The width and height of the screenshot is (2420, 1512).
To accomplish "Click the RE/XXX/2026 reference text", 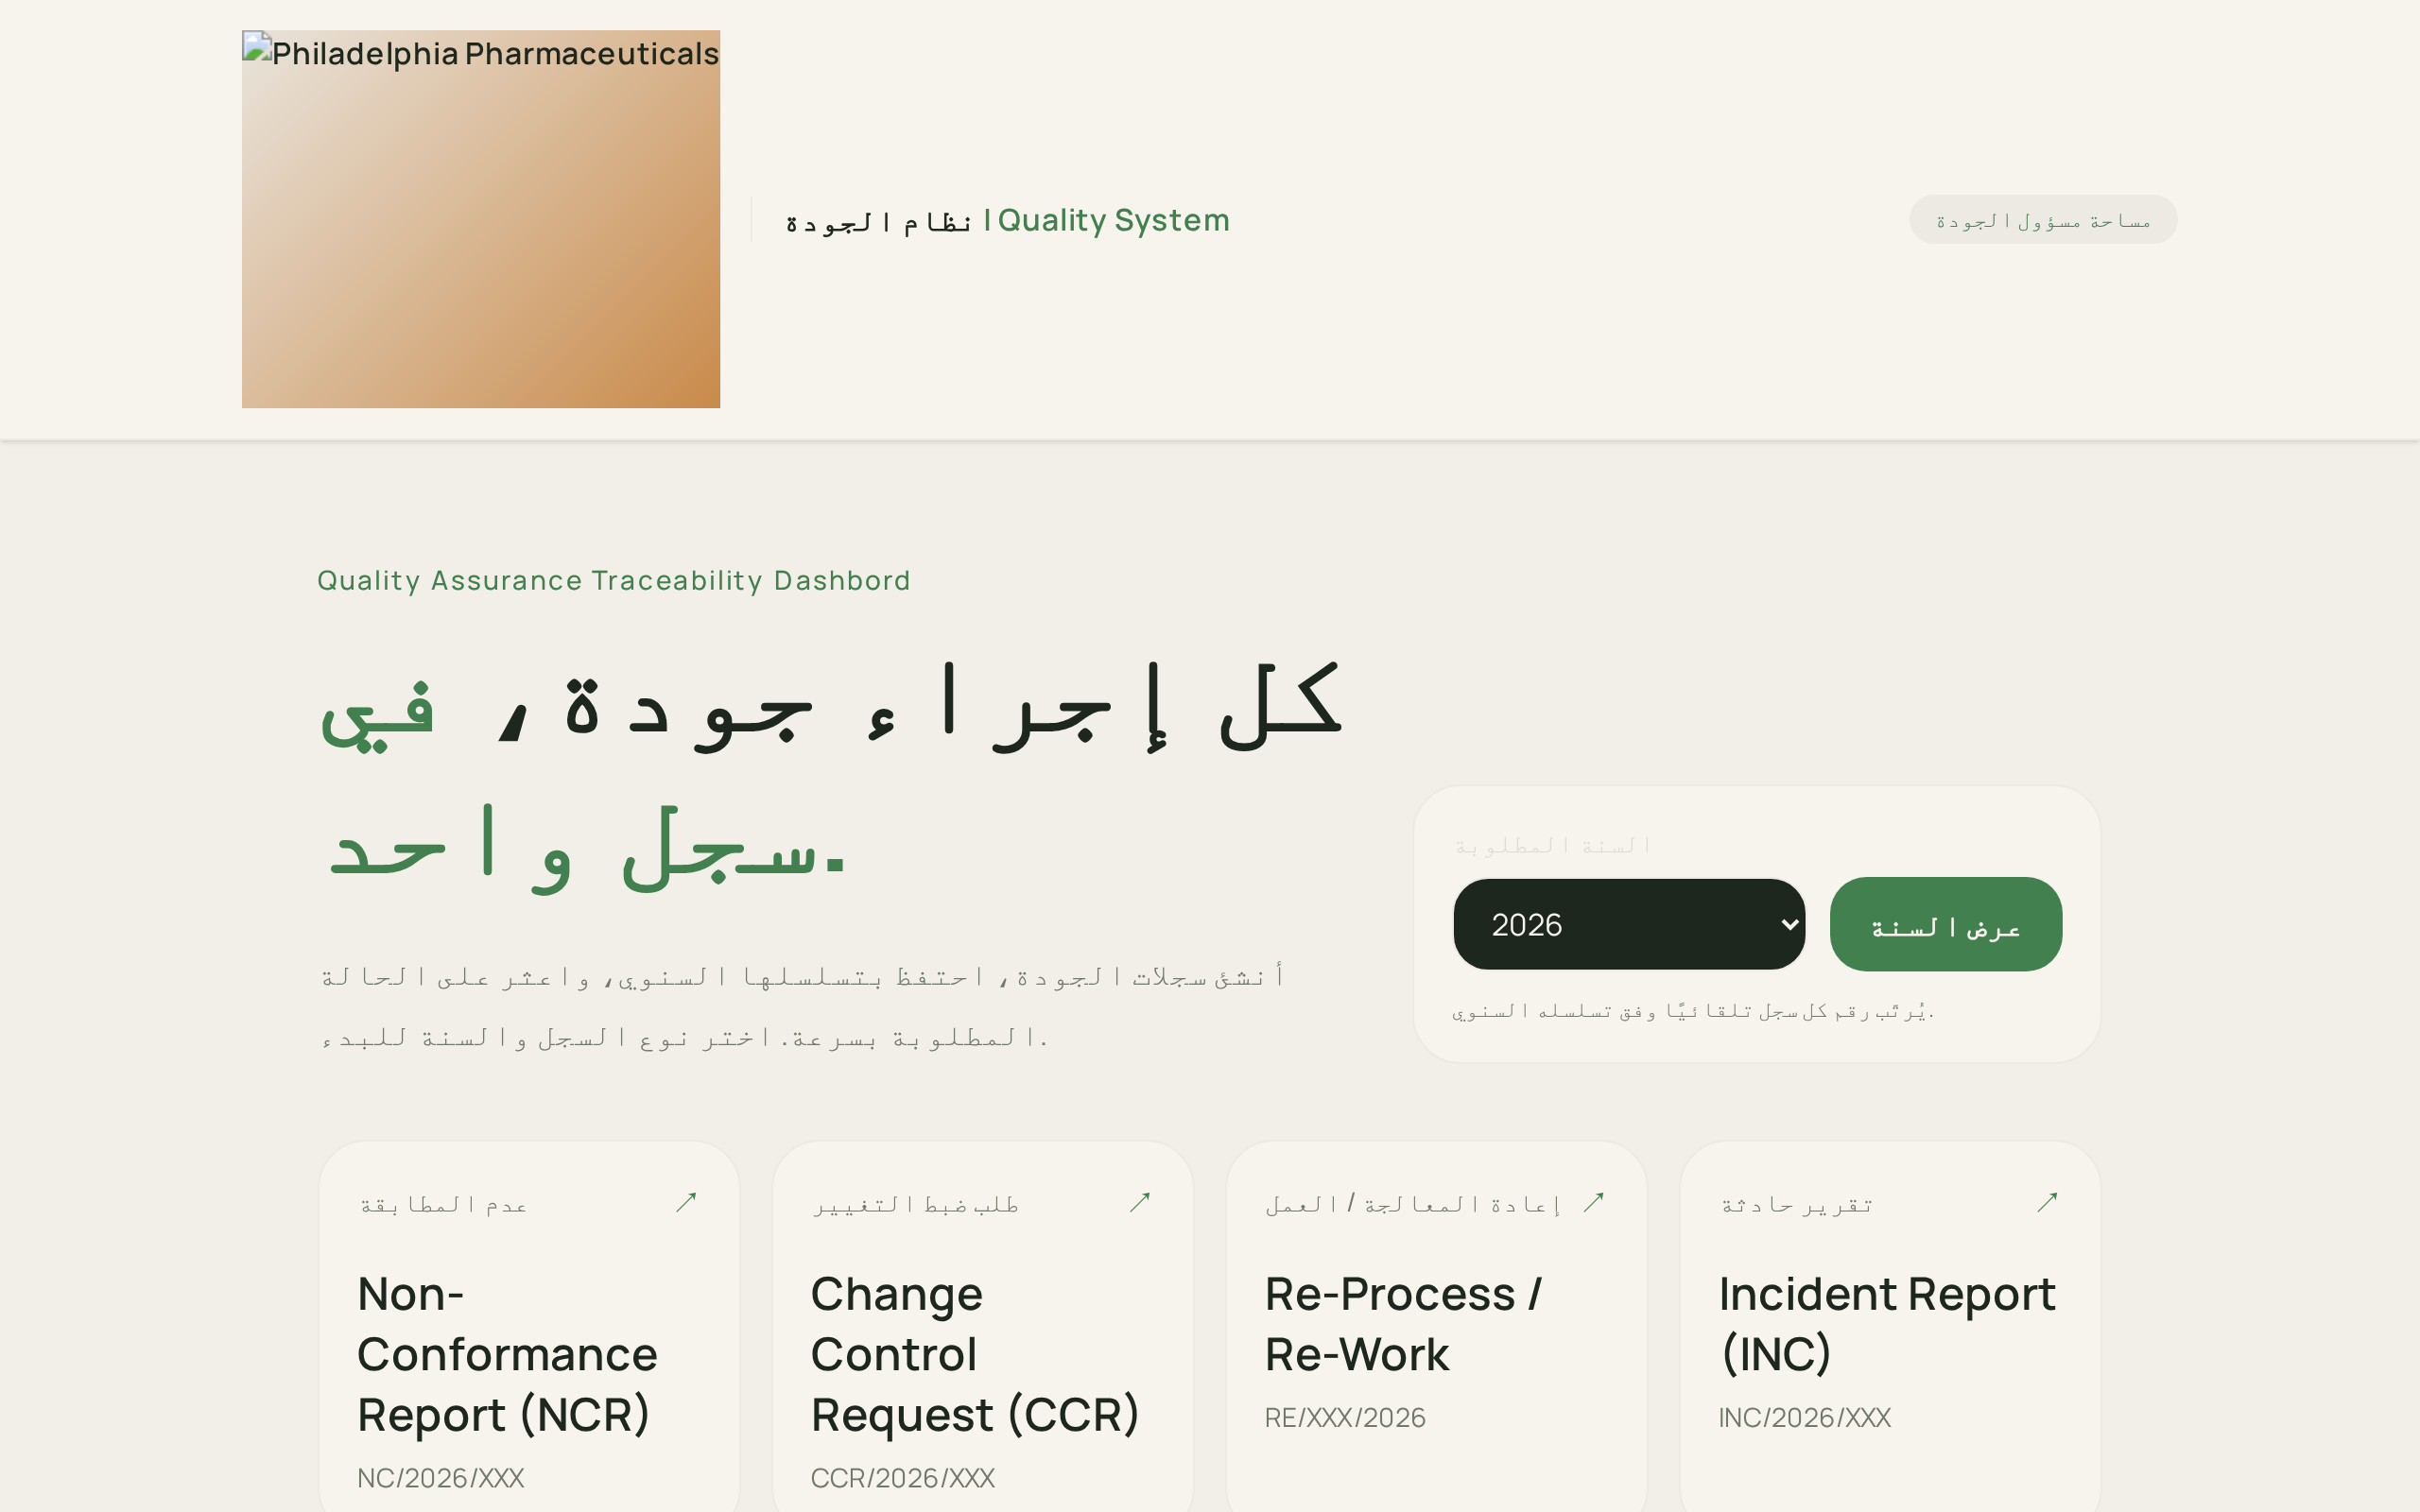I will [1345, 1417].
